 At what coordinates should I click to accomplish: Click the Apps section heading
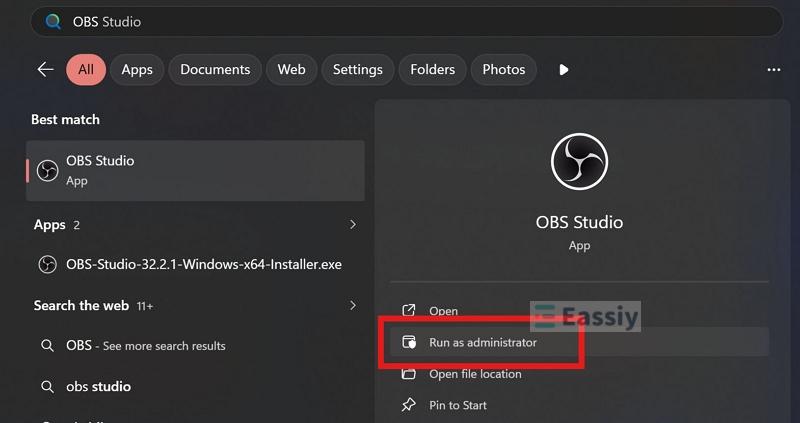click(x=49, y=225)
